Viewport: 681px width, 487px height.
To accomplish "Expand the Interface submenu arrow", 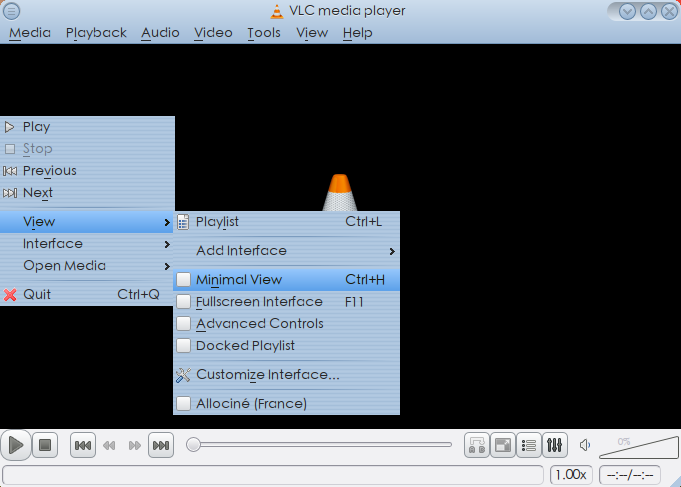I will click(x=167, y=245).
